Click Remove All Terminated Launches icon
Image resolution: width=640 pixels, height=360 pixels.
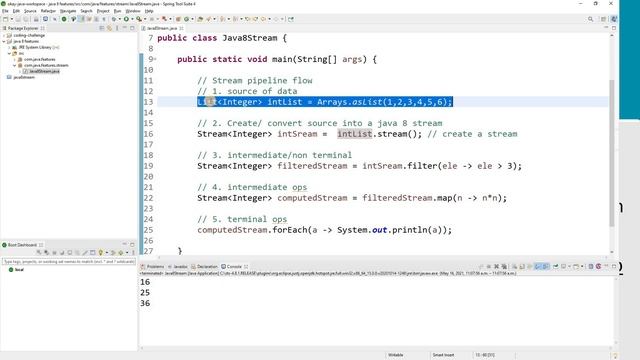pyautogui.click(x=504, y=267)
